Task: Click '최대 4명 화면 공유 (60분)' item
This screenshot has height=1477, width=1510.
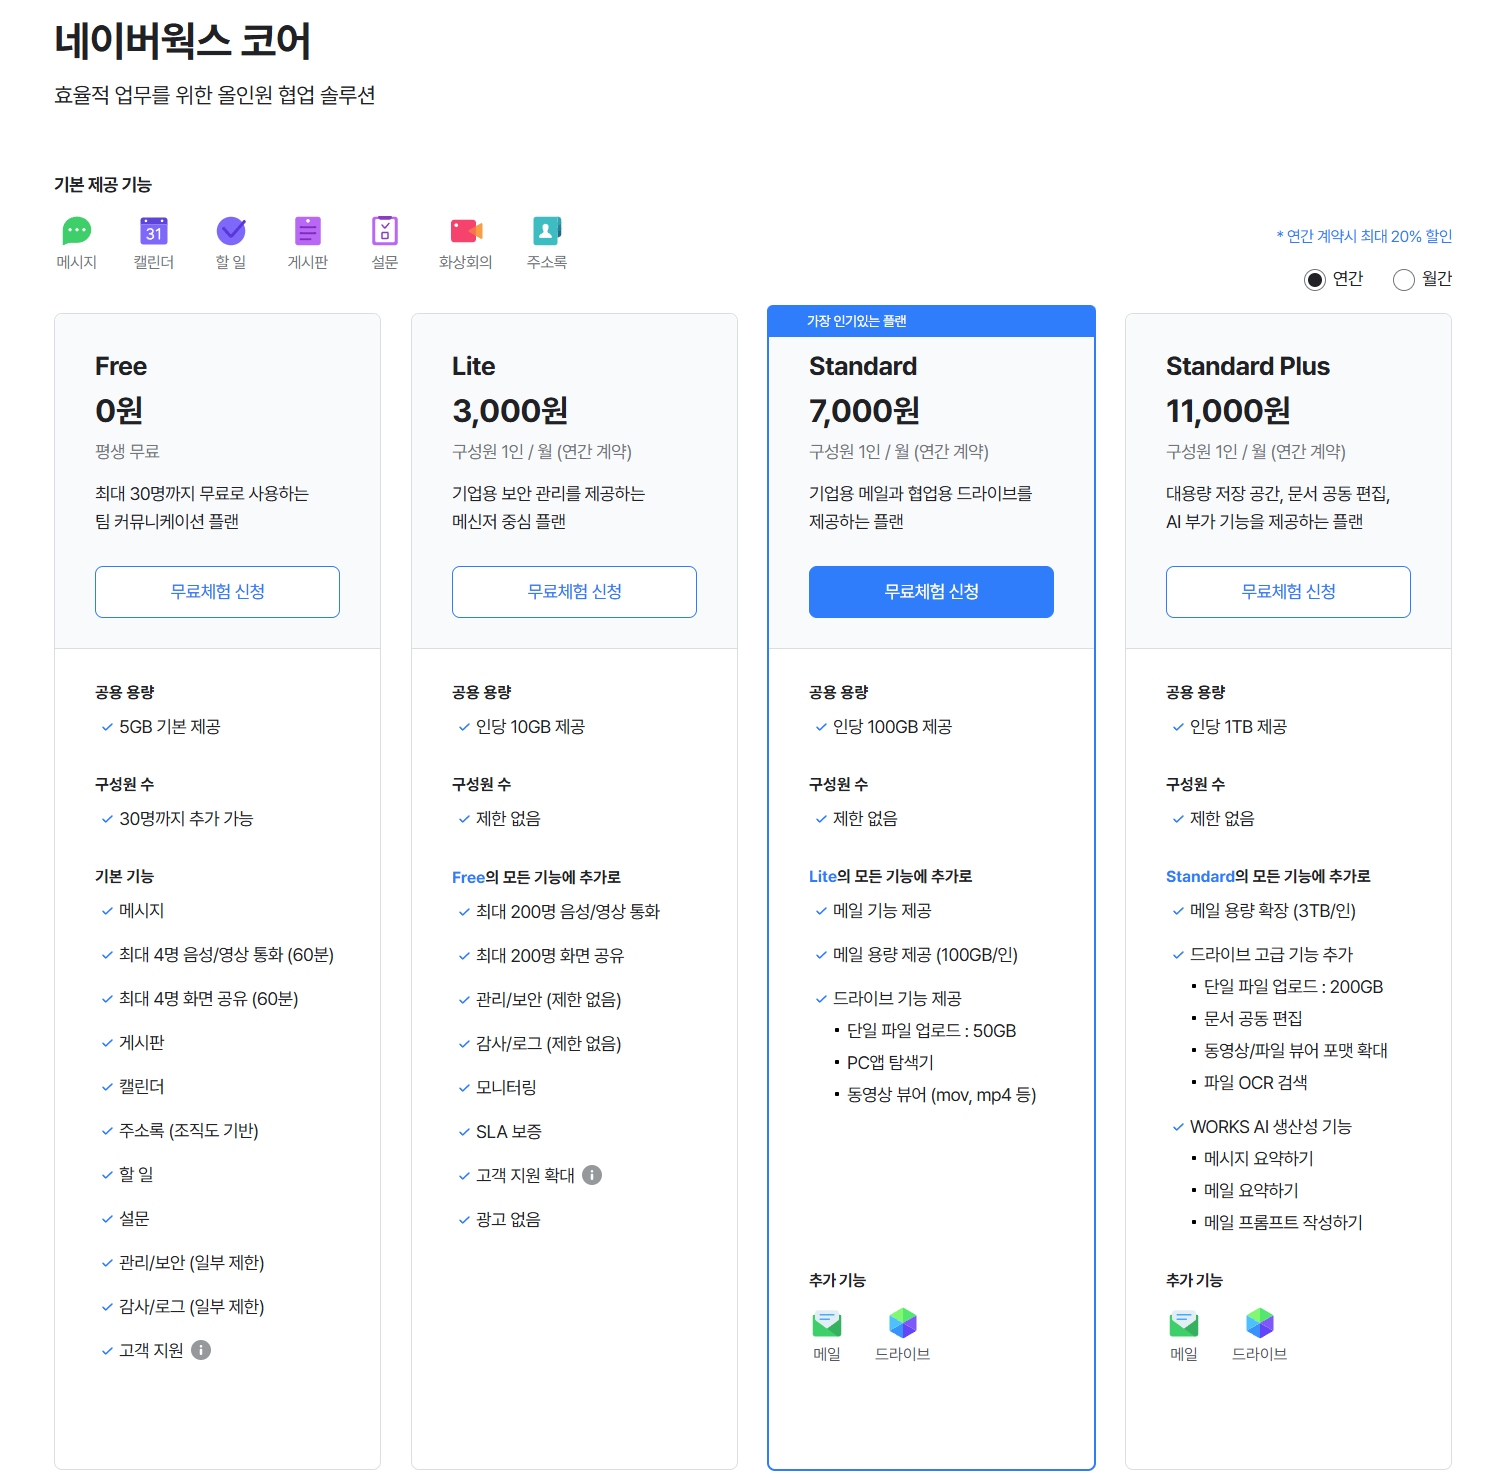Action: coord(209,999)
